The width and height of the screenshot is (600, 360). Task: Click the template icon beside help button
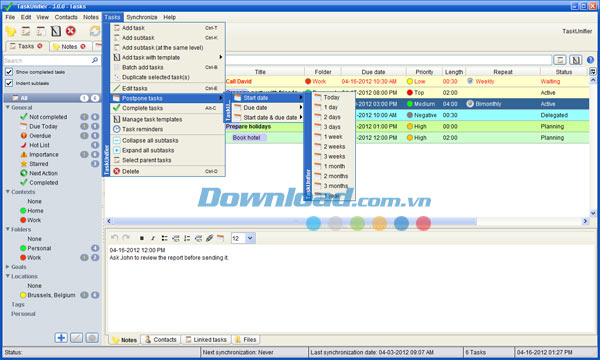pos(575,60)
